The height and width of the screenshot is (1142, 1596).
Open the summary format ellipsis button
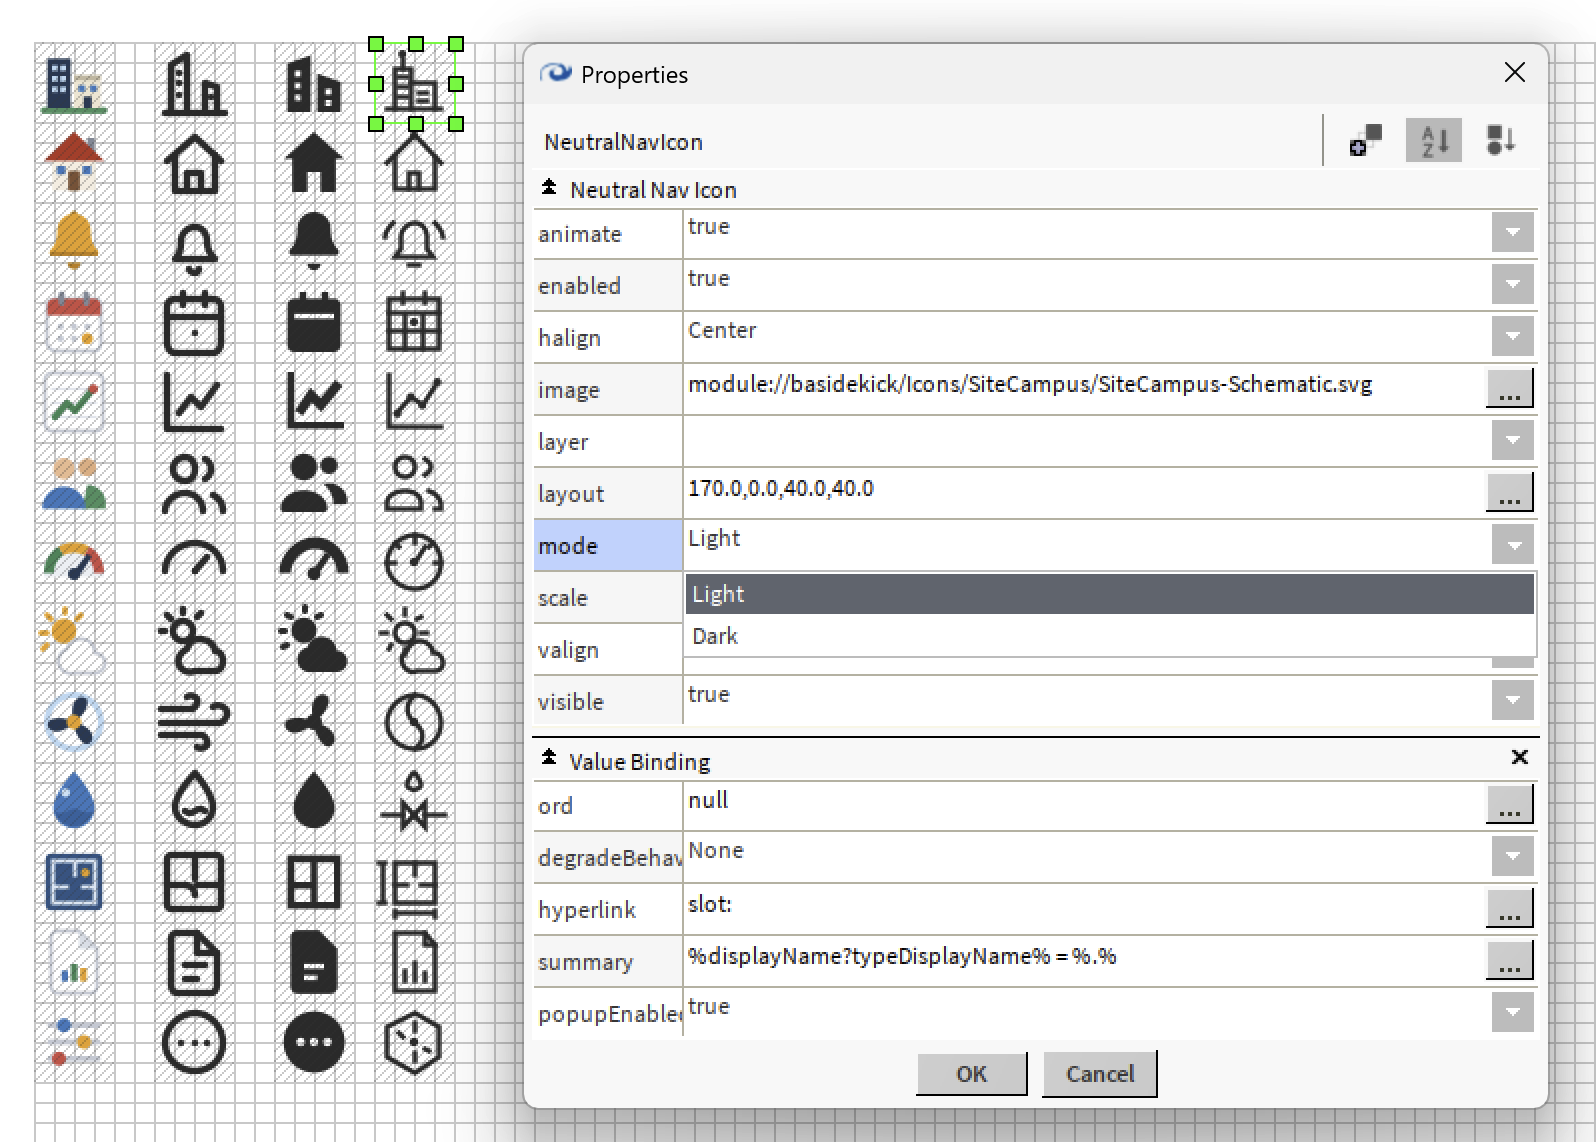(1509, 960)
